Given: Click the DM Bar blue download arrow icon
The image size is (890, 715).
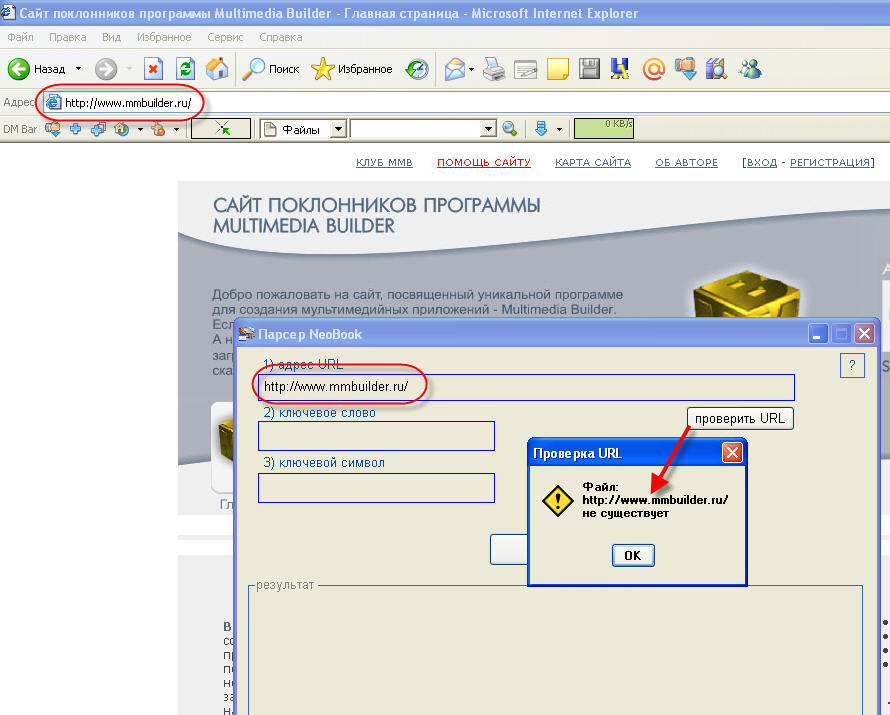Looking at the screenshot, I should coord(541,129).
